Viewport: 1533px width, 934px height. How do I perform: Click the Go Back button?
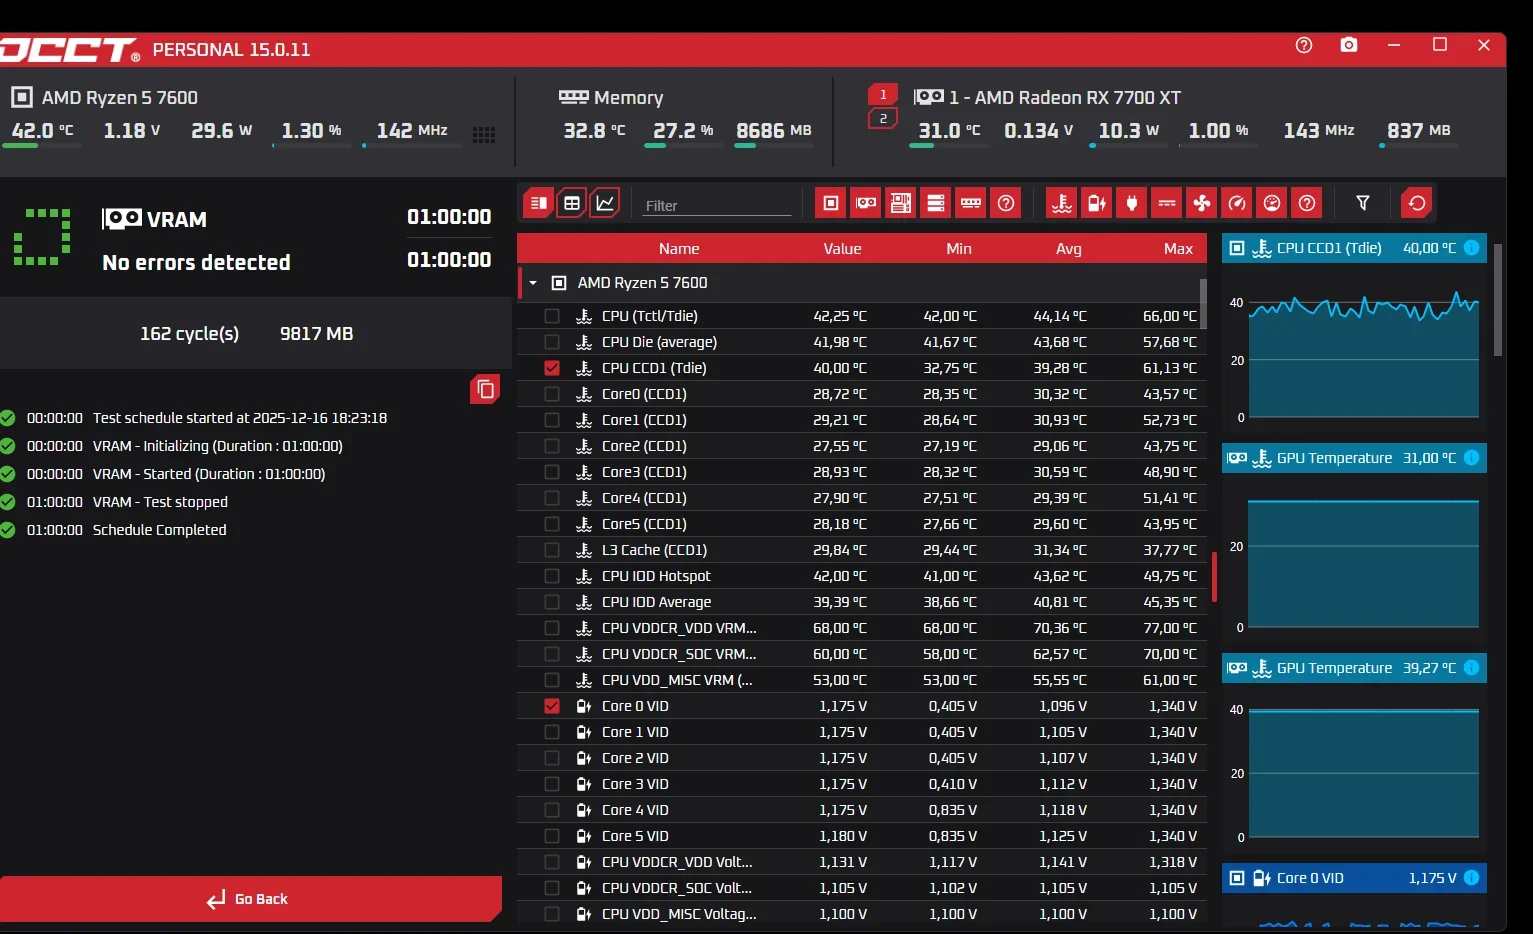tap(251, 899)
